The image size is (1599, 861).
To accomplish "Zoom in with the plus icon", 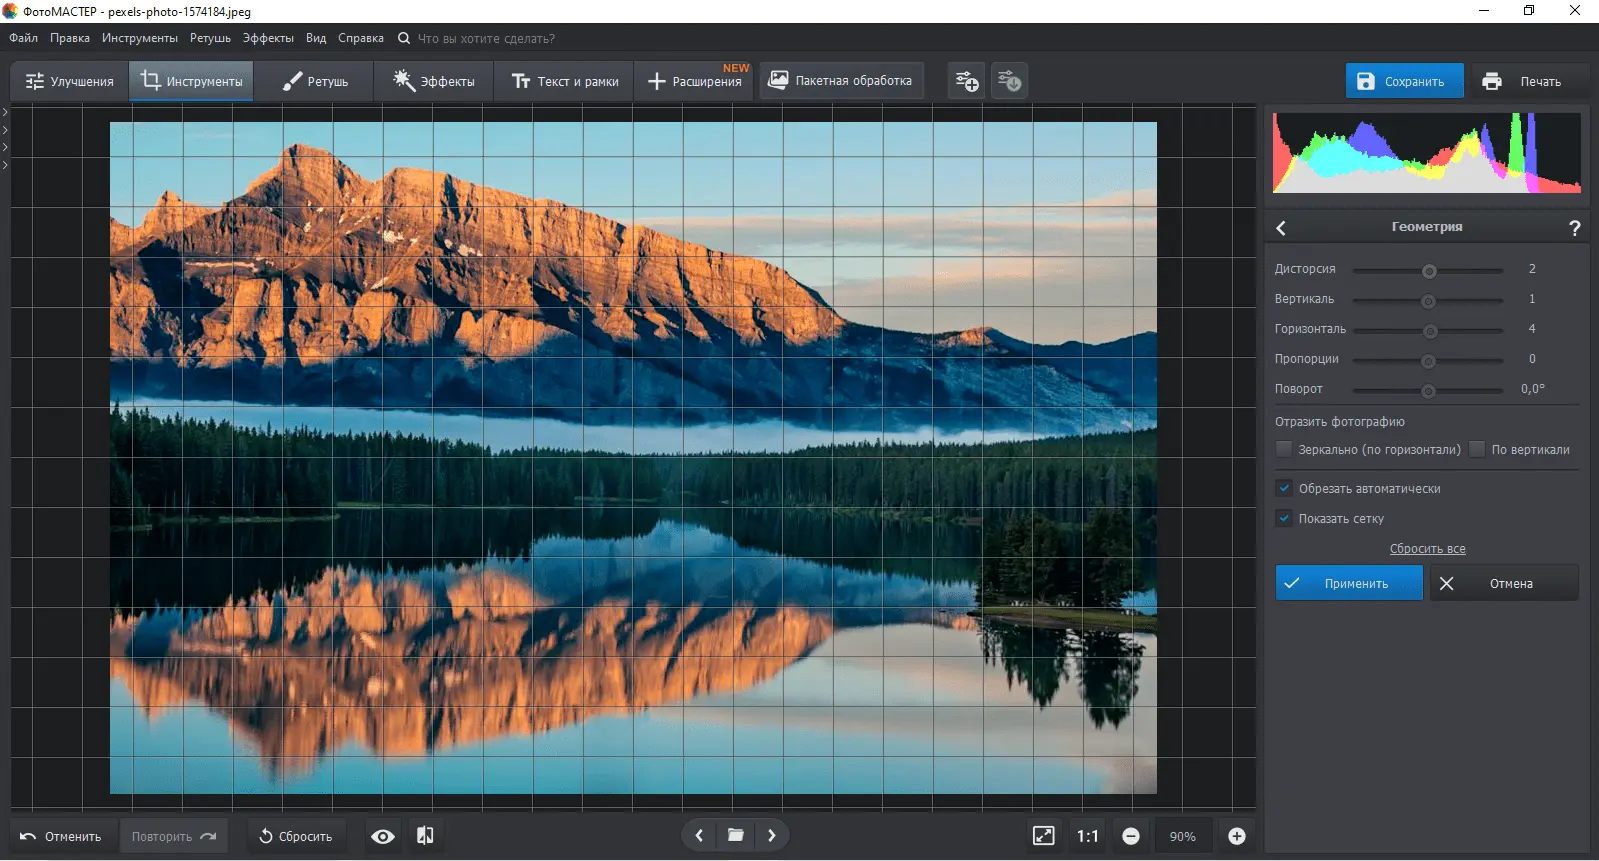I will pyautogui.click(x=1236, y=836).
